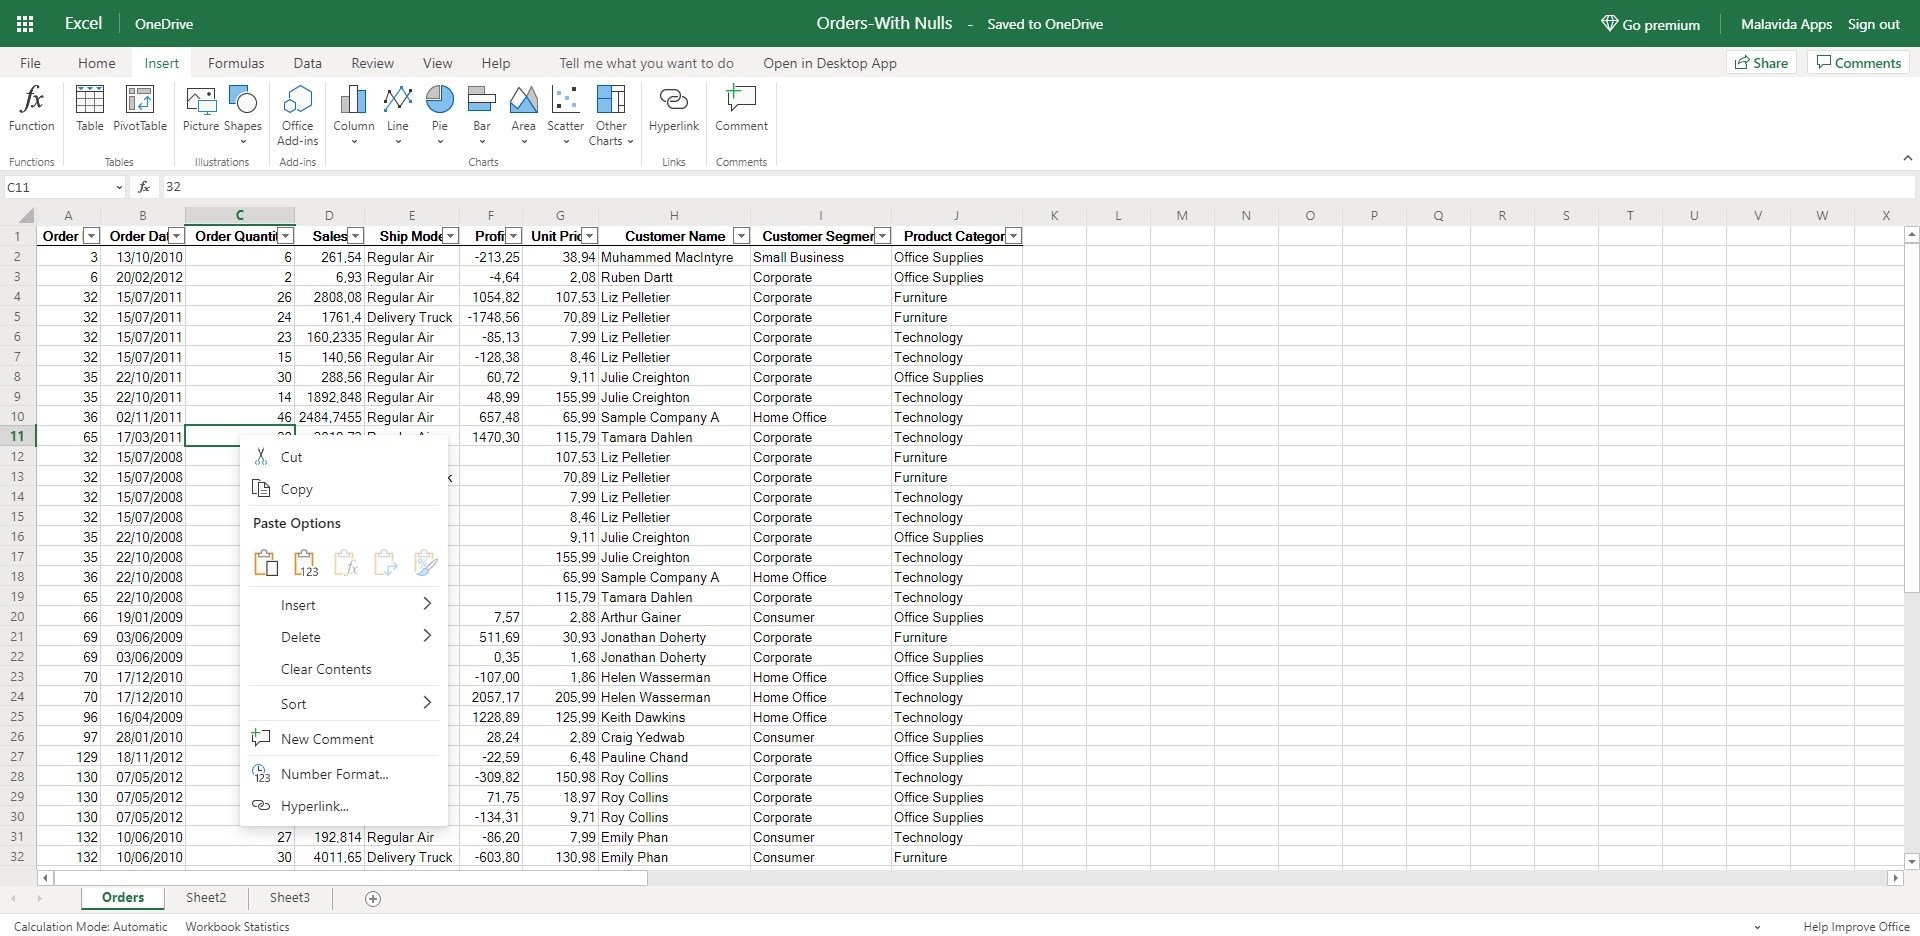Click the OneDrive link in header
Viewport: 1920px width, 936px height.
pyautogui.click(x=164, y=24)
